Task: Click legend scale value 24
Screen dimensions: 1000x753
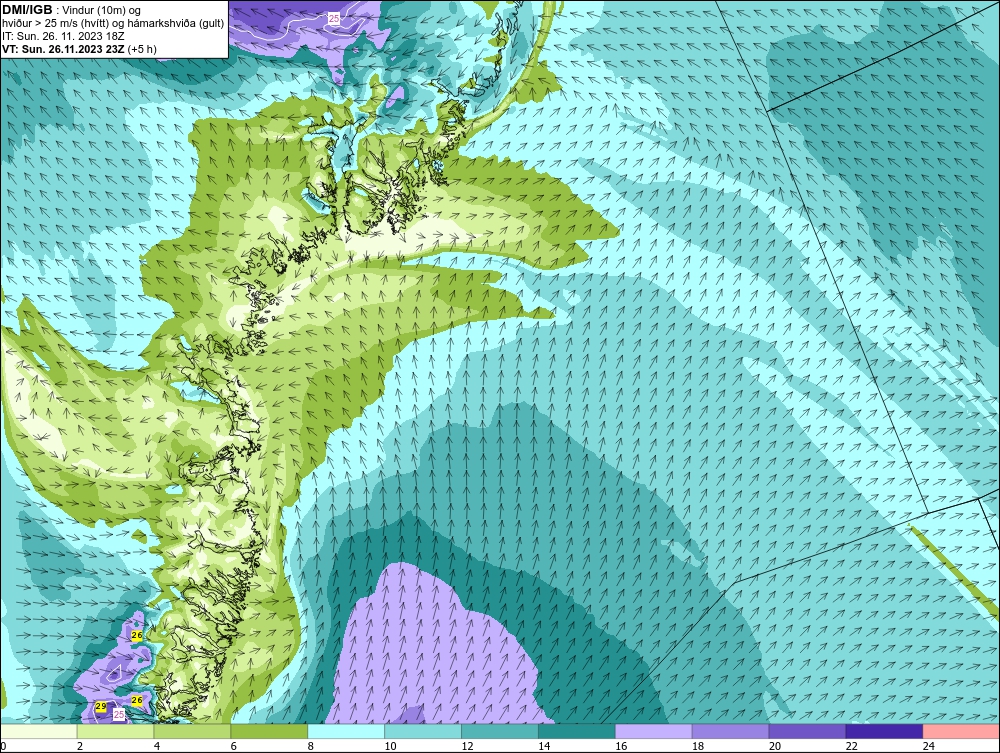Action: click(x=929, y=746)
